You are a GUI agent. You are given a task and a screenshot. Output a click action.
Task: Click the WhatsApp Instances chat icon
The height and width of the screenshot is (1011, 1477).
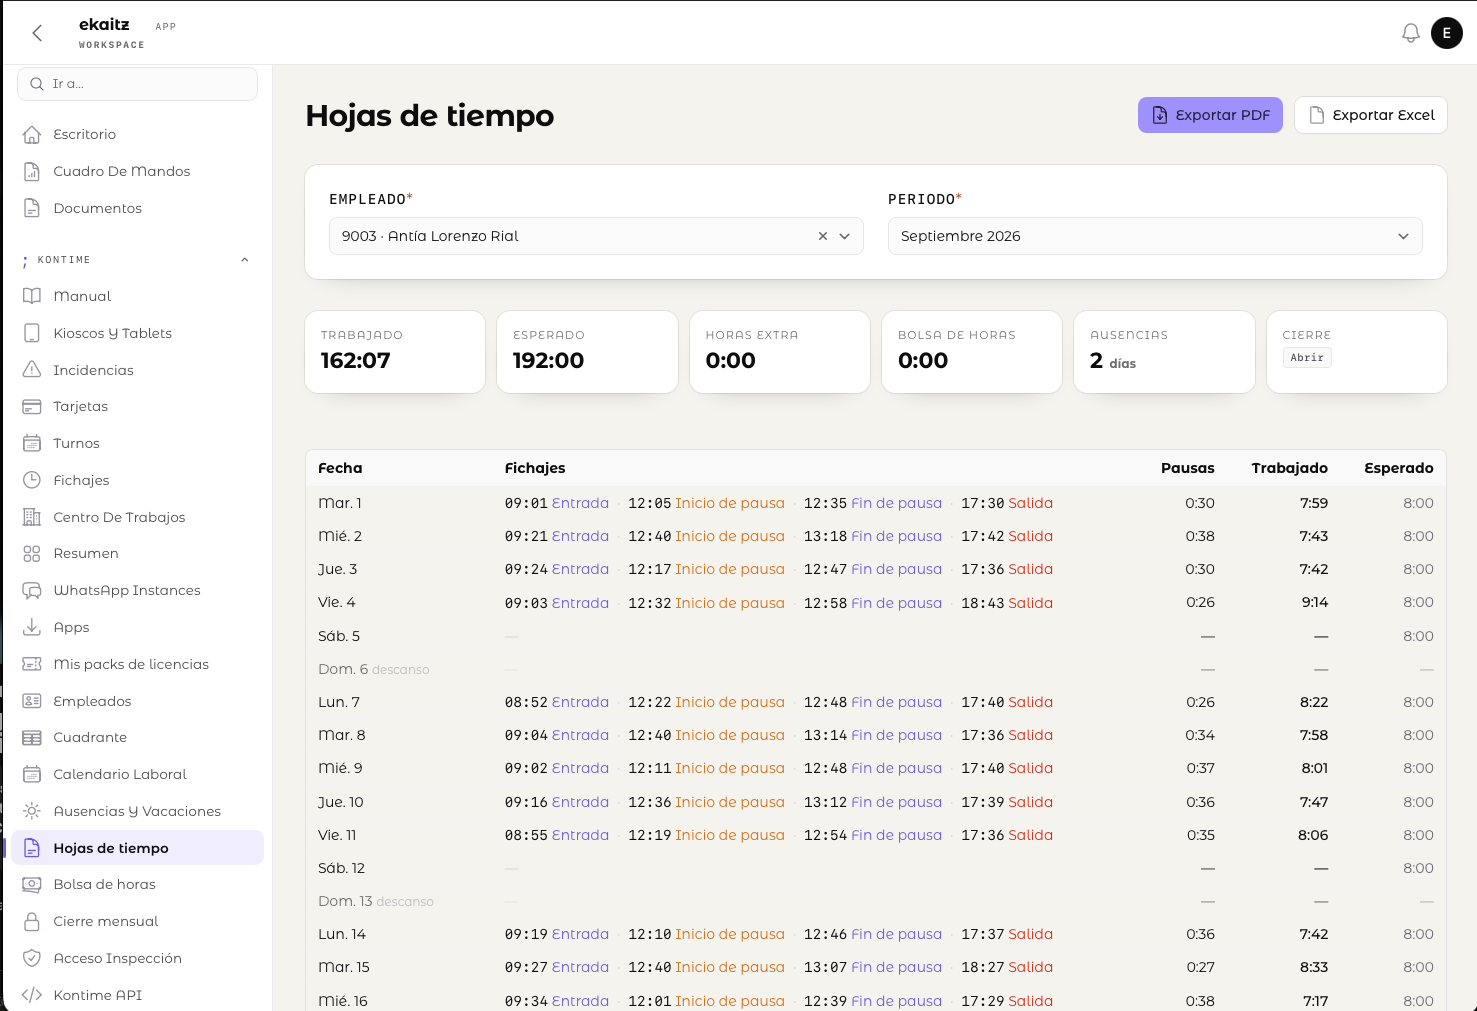(32, 590)
